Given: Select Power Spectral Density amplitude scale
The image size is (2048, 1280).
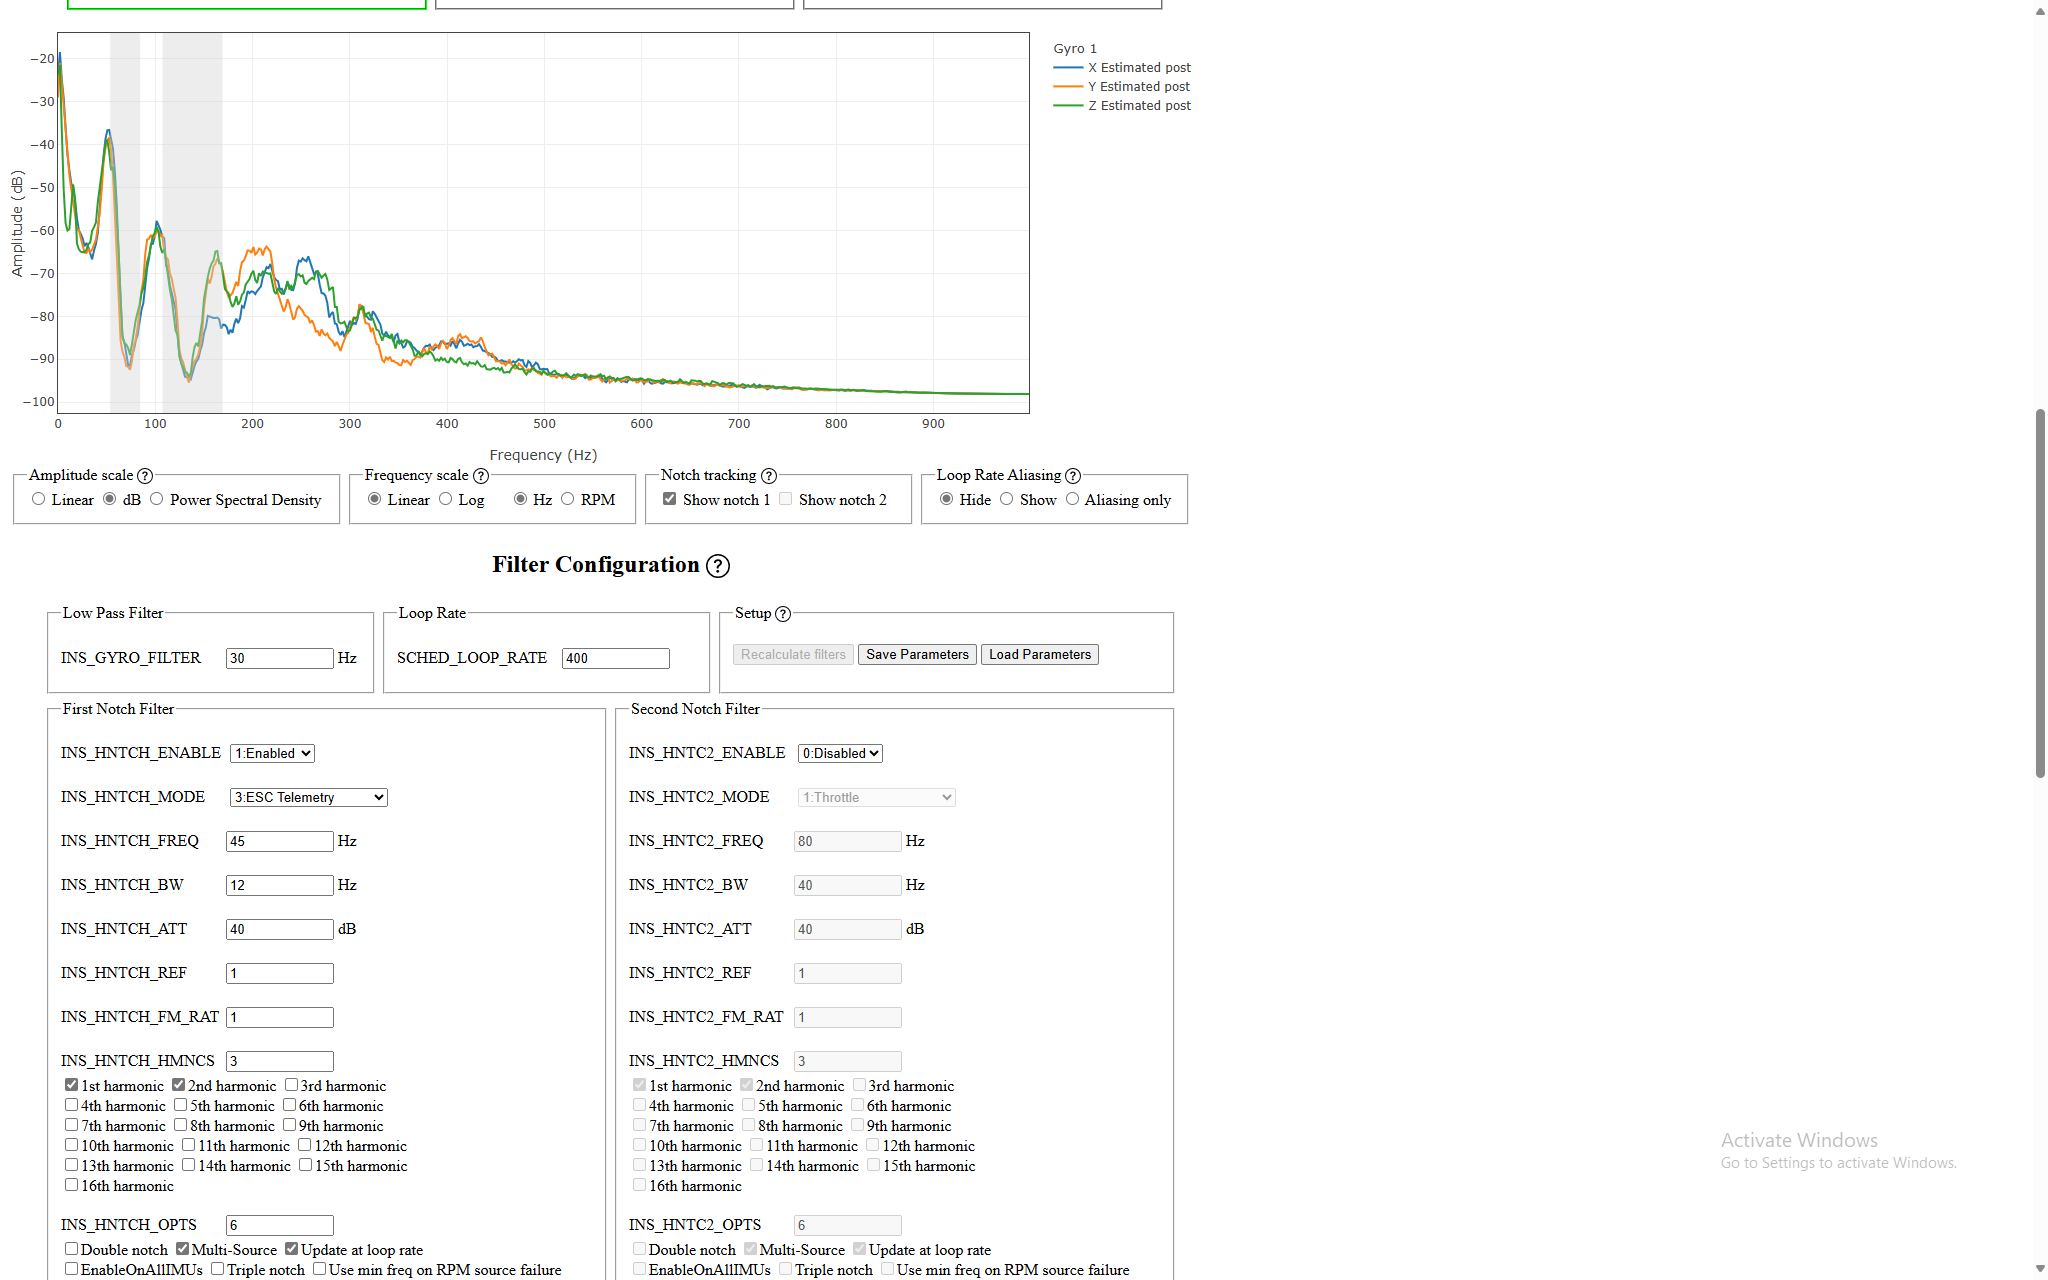Looking at the screenshot, I should click(x=157, y=499).
